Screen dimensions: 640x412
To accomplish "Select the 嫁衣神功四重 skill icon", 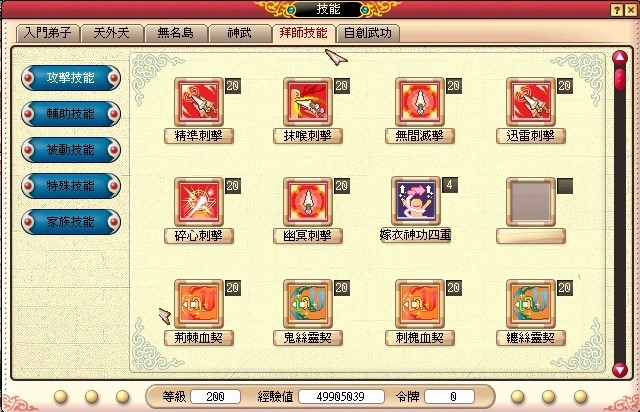I will coord(416,201).
